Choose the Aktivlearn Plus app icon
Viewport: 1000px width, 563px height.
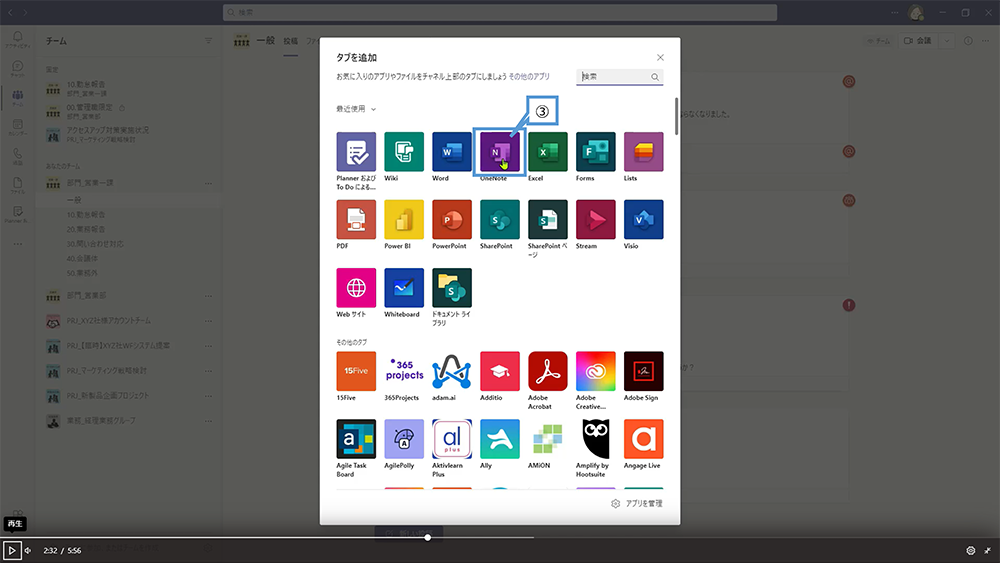pos(452,439)
